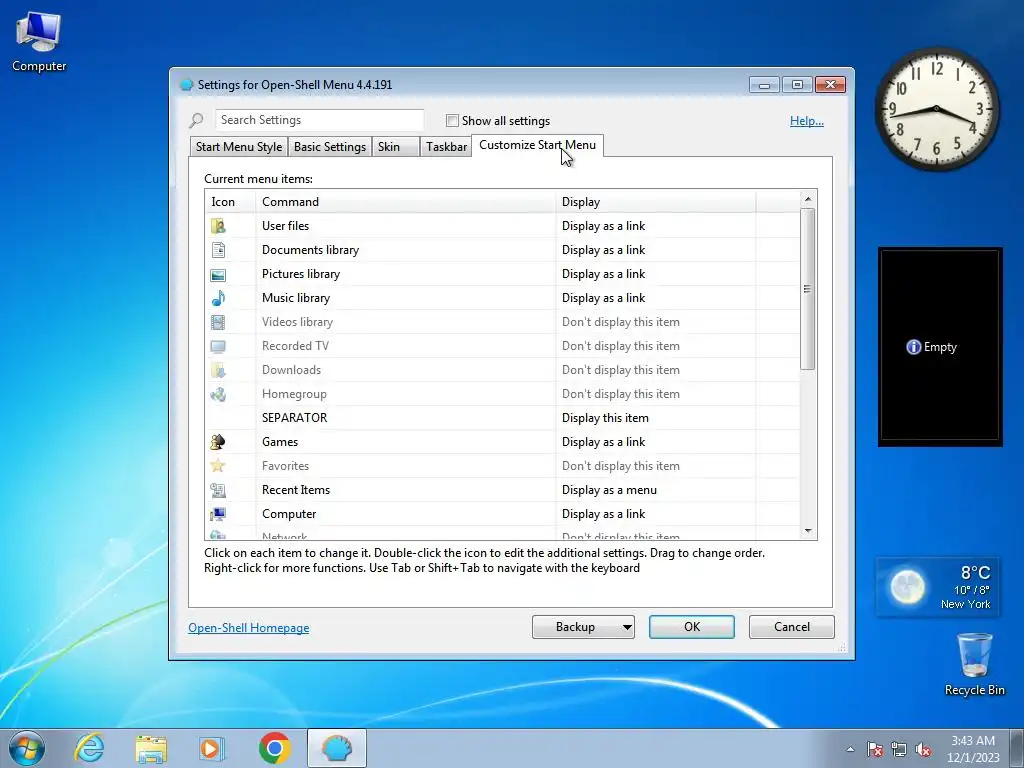Select the Downloads command text
1024x768 pixels.
(291, 370)
